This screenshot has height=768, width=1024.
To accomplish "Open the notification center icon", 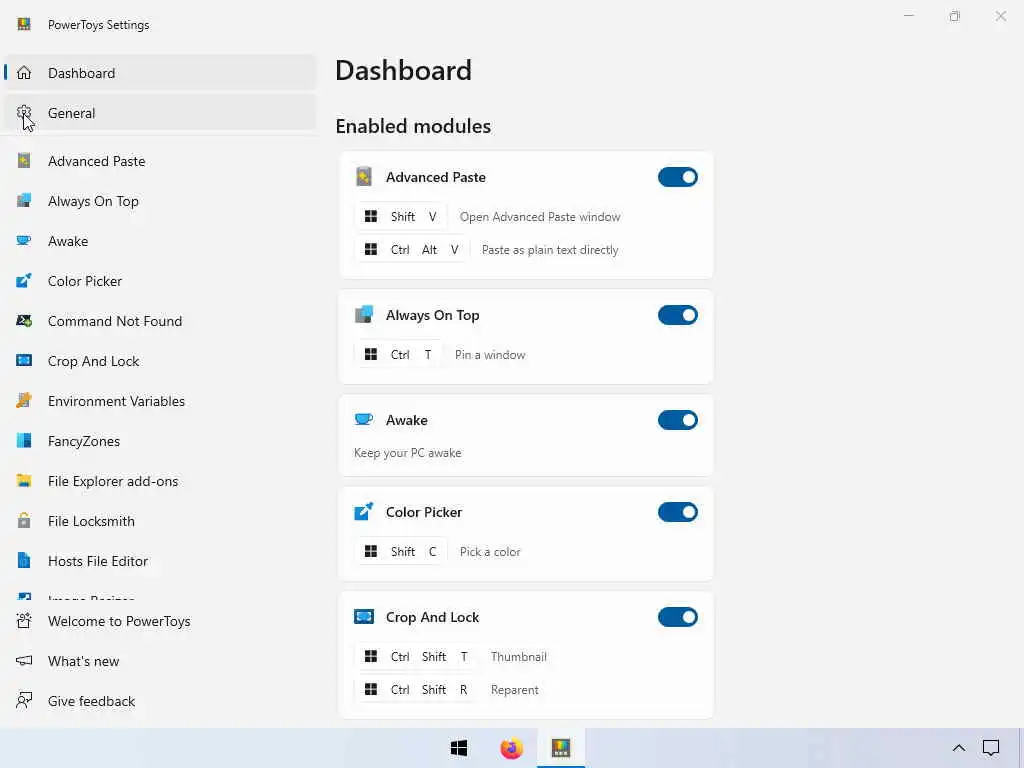I will [991, 748].
